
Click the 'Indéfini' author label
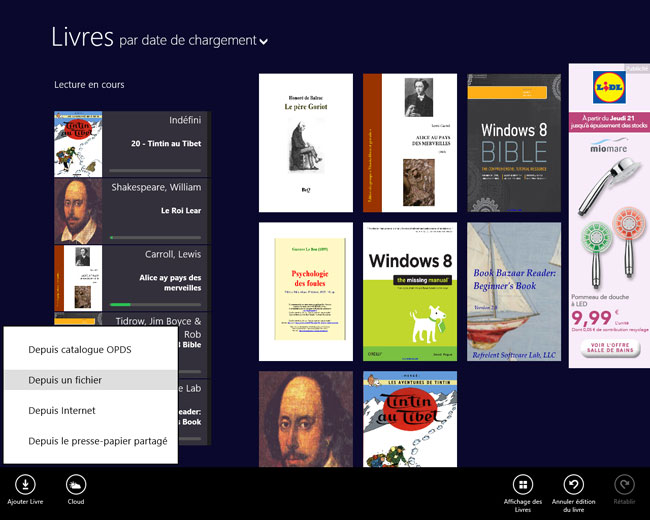coord(185,120)
